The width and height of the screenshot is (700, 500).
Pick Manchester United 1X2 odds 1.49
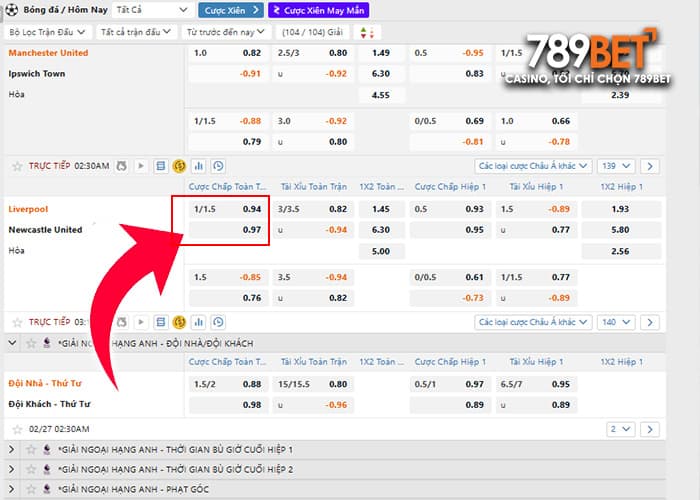(x=381, y=53)
